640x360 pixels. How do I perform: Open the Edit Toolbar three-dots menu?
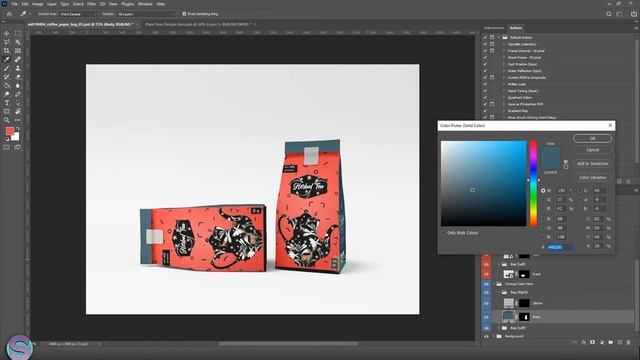coord(18,120)
